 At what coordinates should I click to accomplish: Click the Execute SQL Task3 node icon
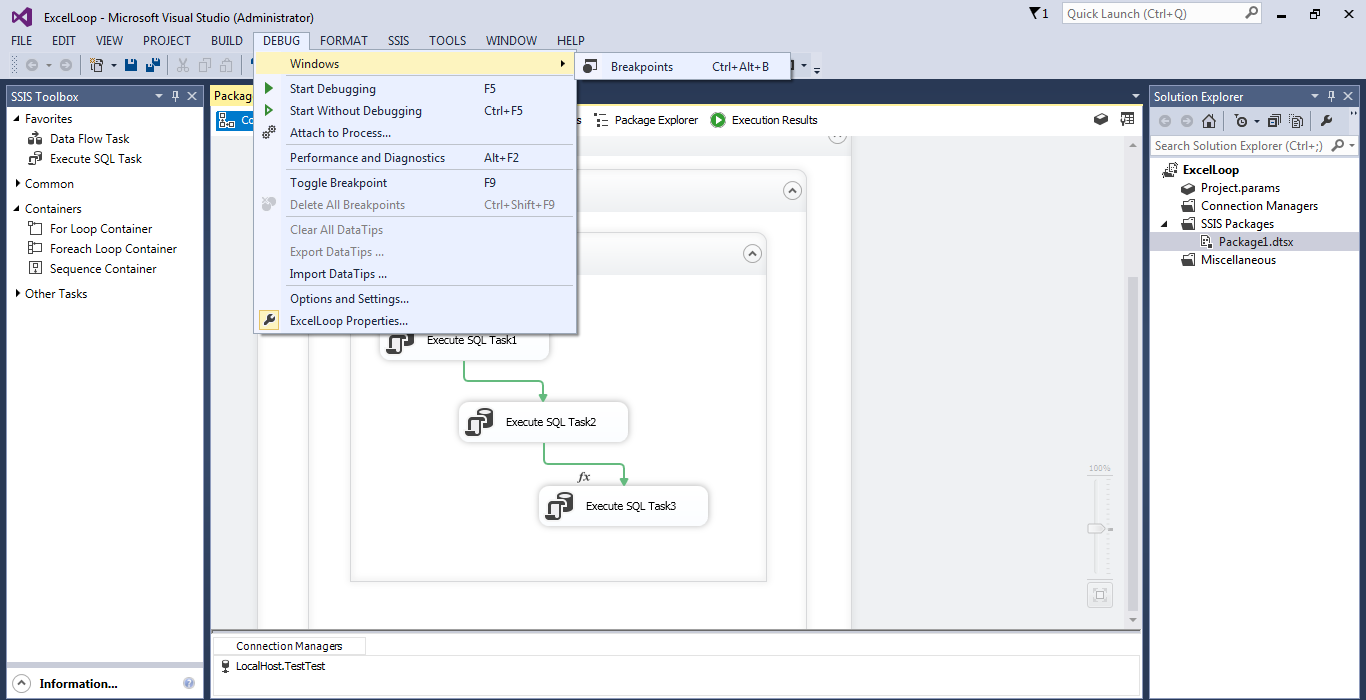click(x=560, y=506)
